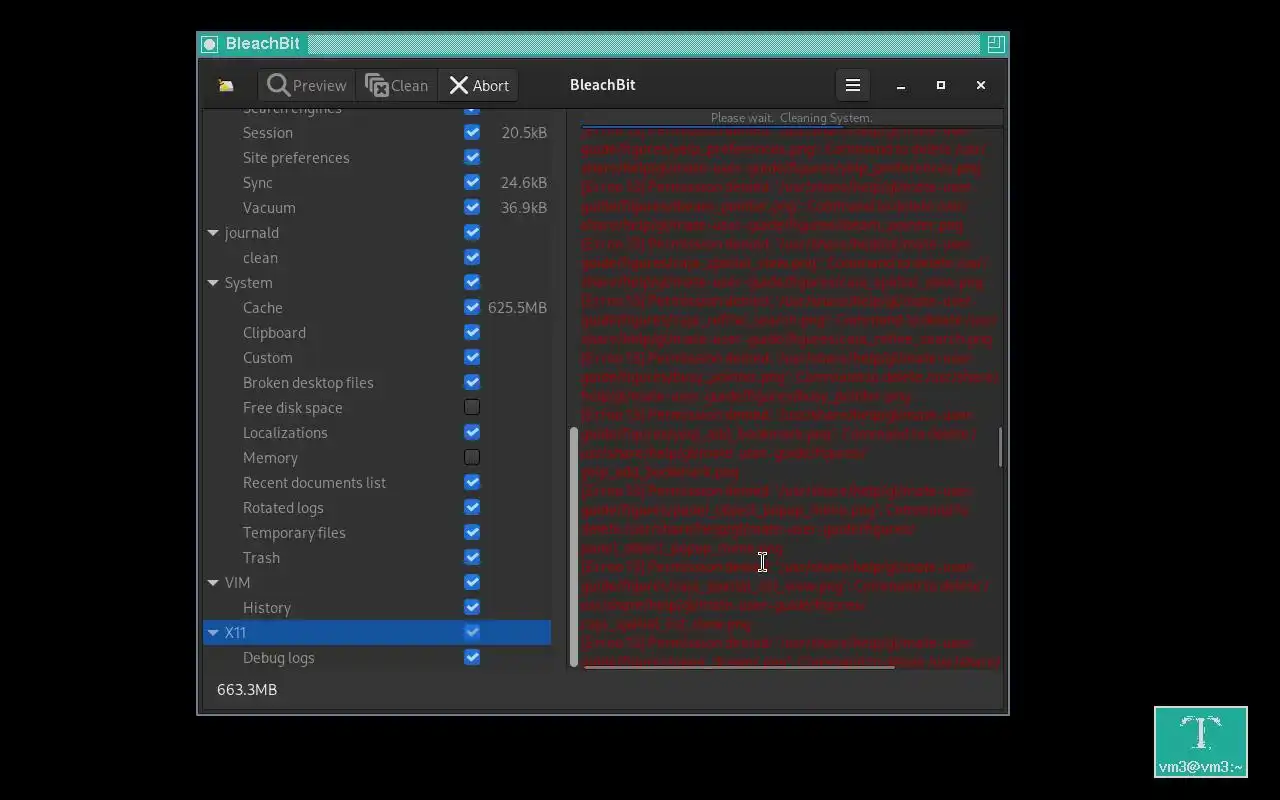Toggle the journald clean checkbox
Viewport: 1280px width, 800px height.
472,258
